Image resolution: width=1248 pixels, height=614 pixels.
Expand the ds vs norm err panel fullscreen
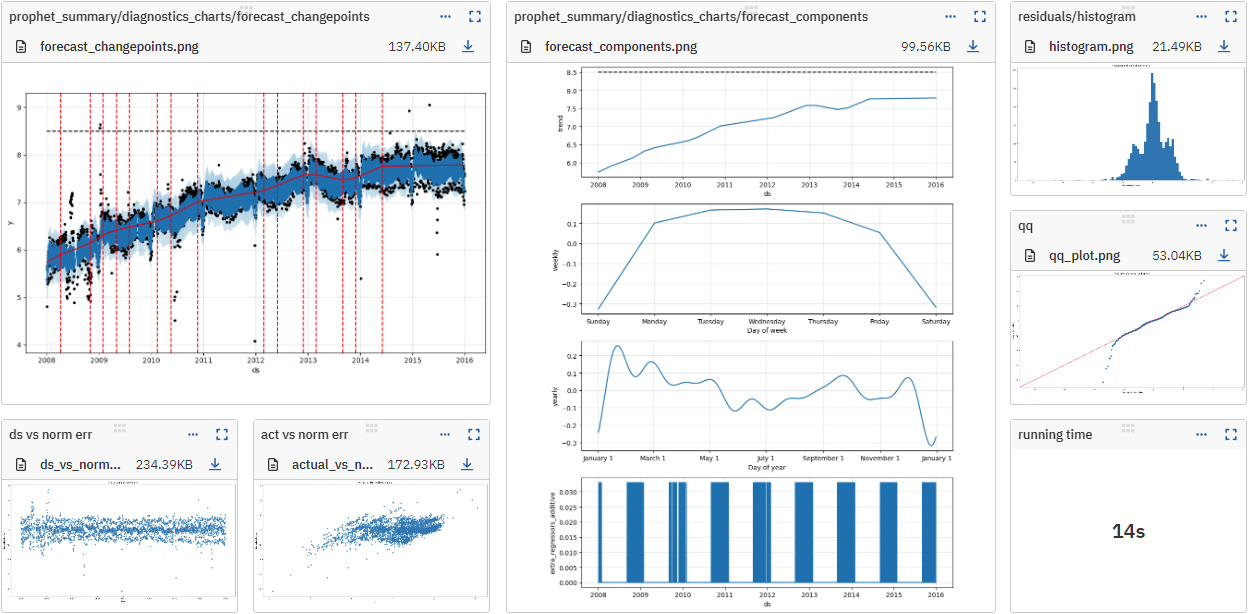[x=222, y=434]
